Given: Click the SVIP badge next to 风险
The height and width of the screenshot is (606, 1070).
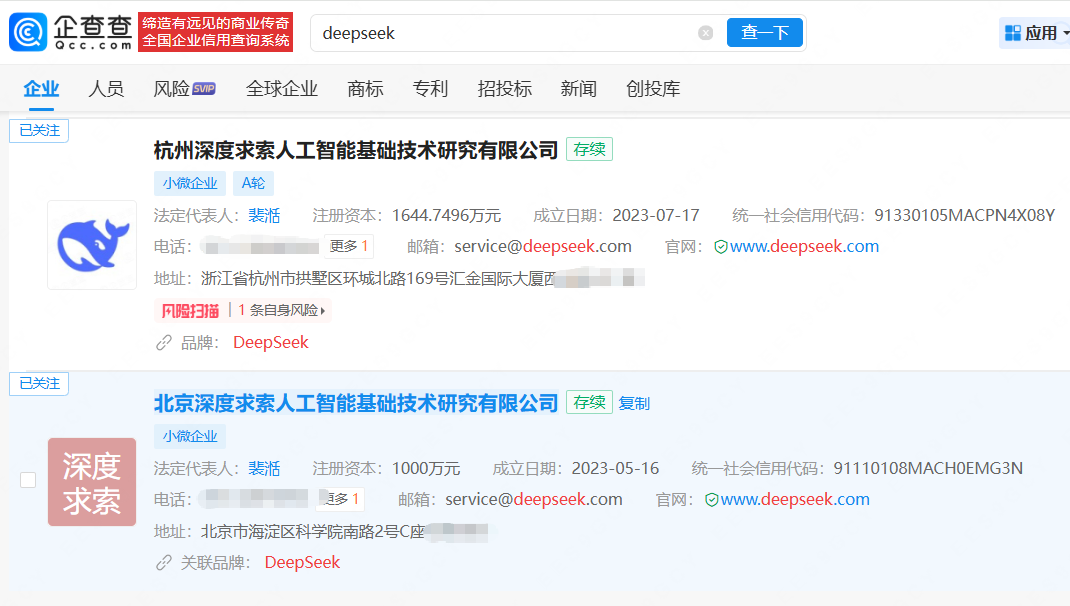Looking at the screenshot, I should click(x=204, y=89).
